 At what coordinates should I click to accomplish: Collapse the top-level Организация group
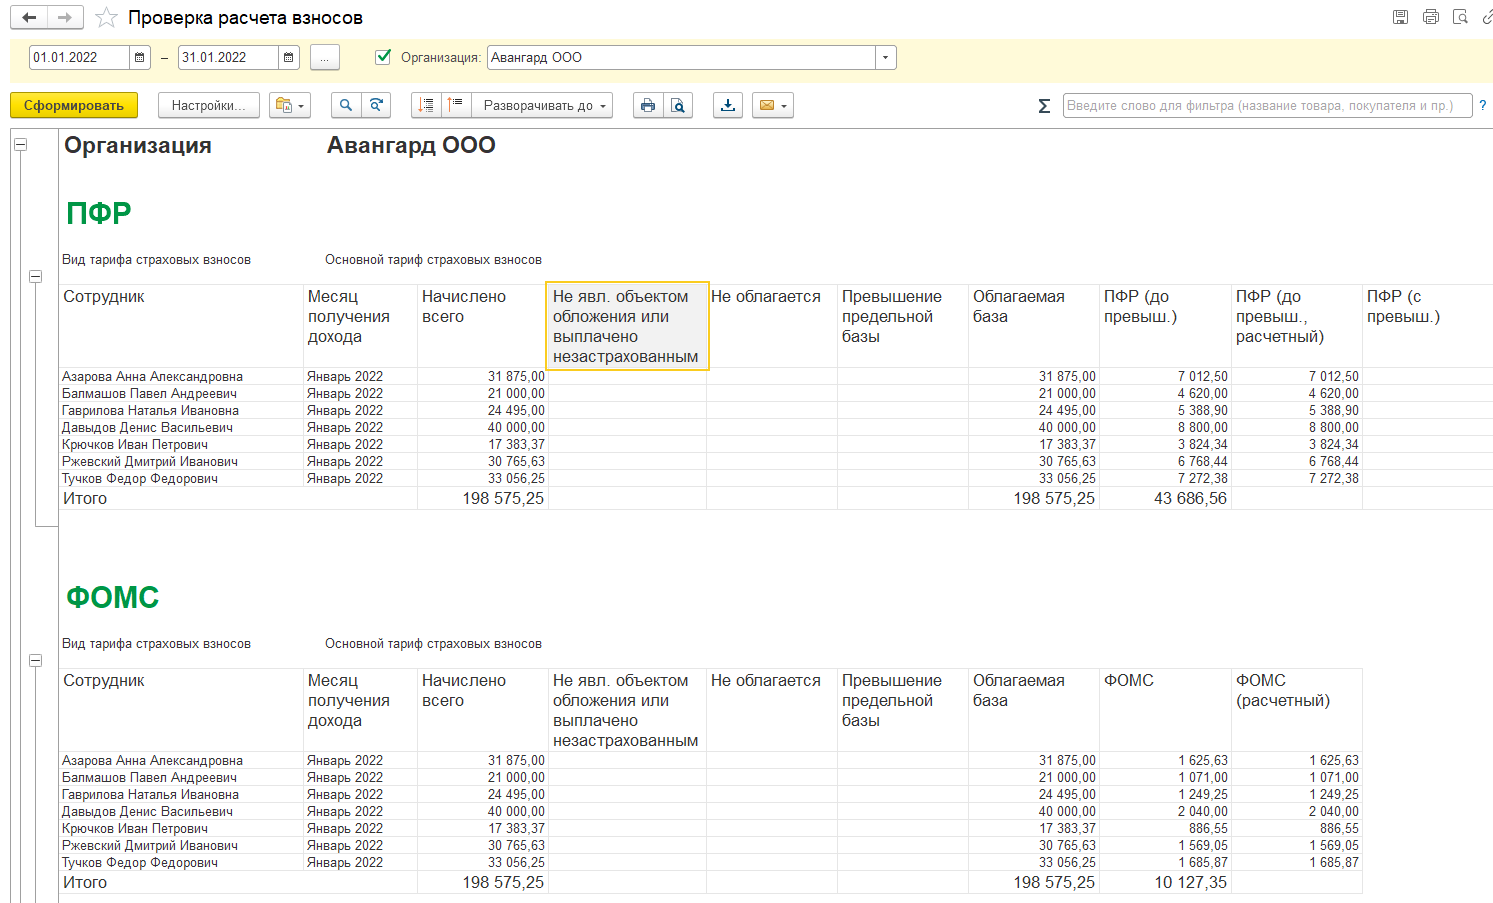tap(20, 145)
